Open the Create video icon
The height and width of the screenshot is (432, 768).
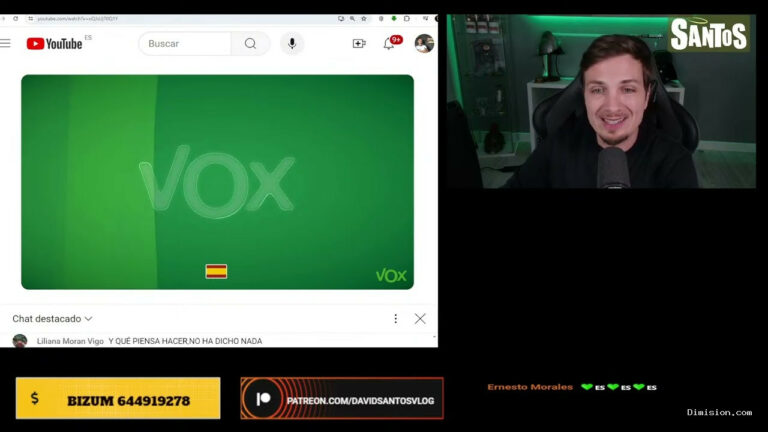(x=359, y=44)
